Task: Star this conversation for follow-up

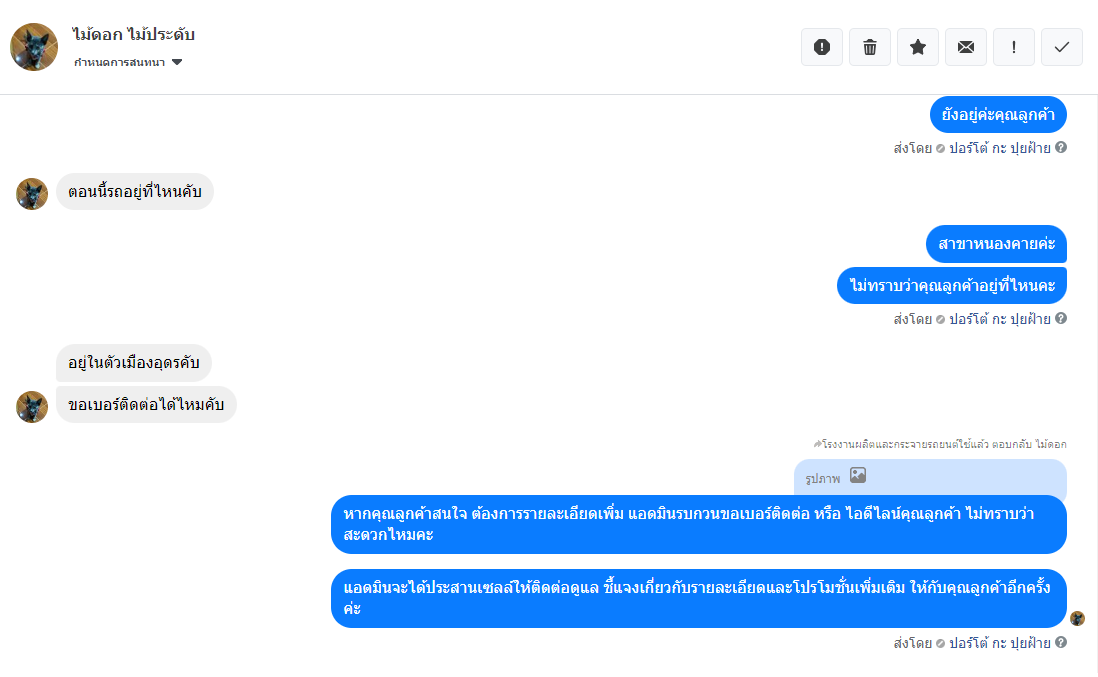Action: click(x=917, y=47)
